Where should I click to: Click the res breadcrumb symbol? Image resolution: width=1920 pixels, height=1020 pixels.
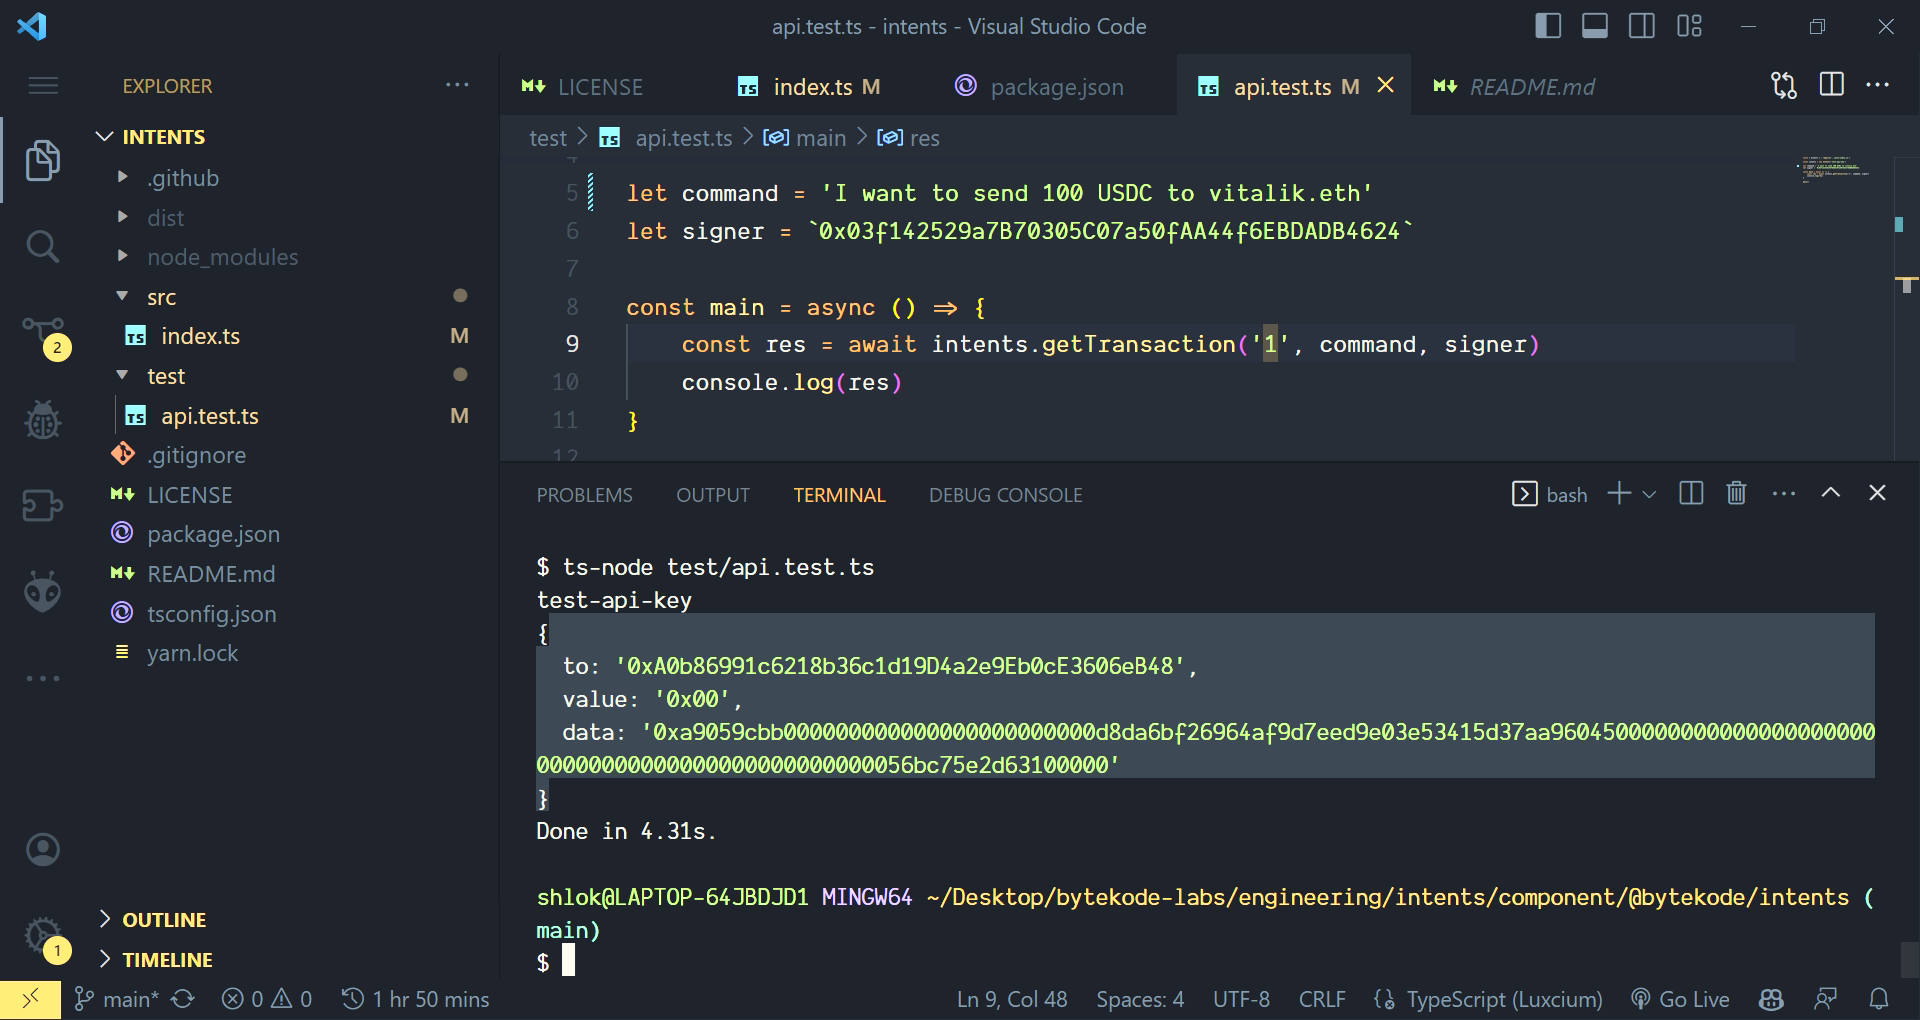(909, 138)
